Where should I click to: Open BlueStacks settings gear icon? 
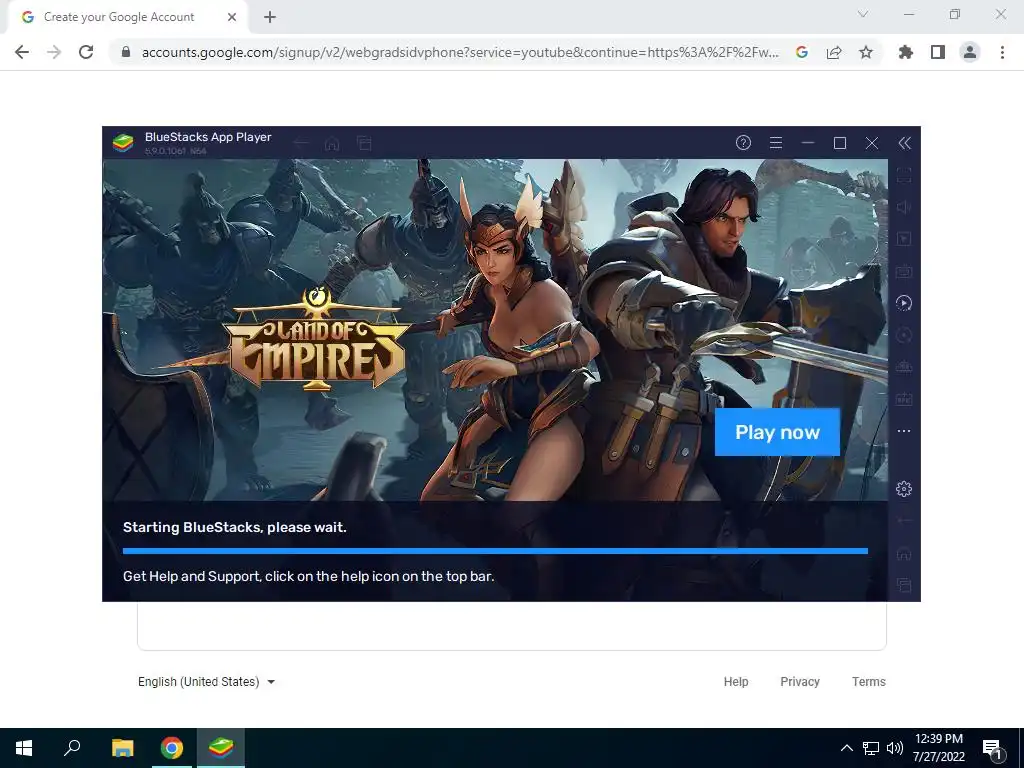coord(904,488)
